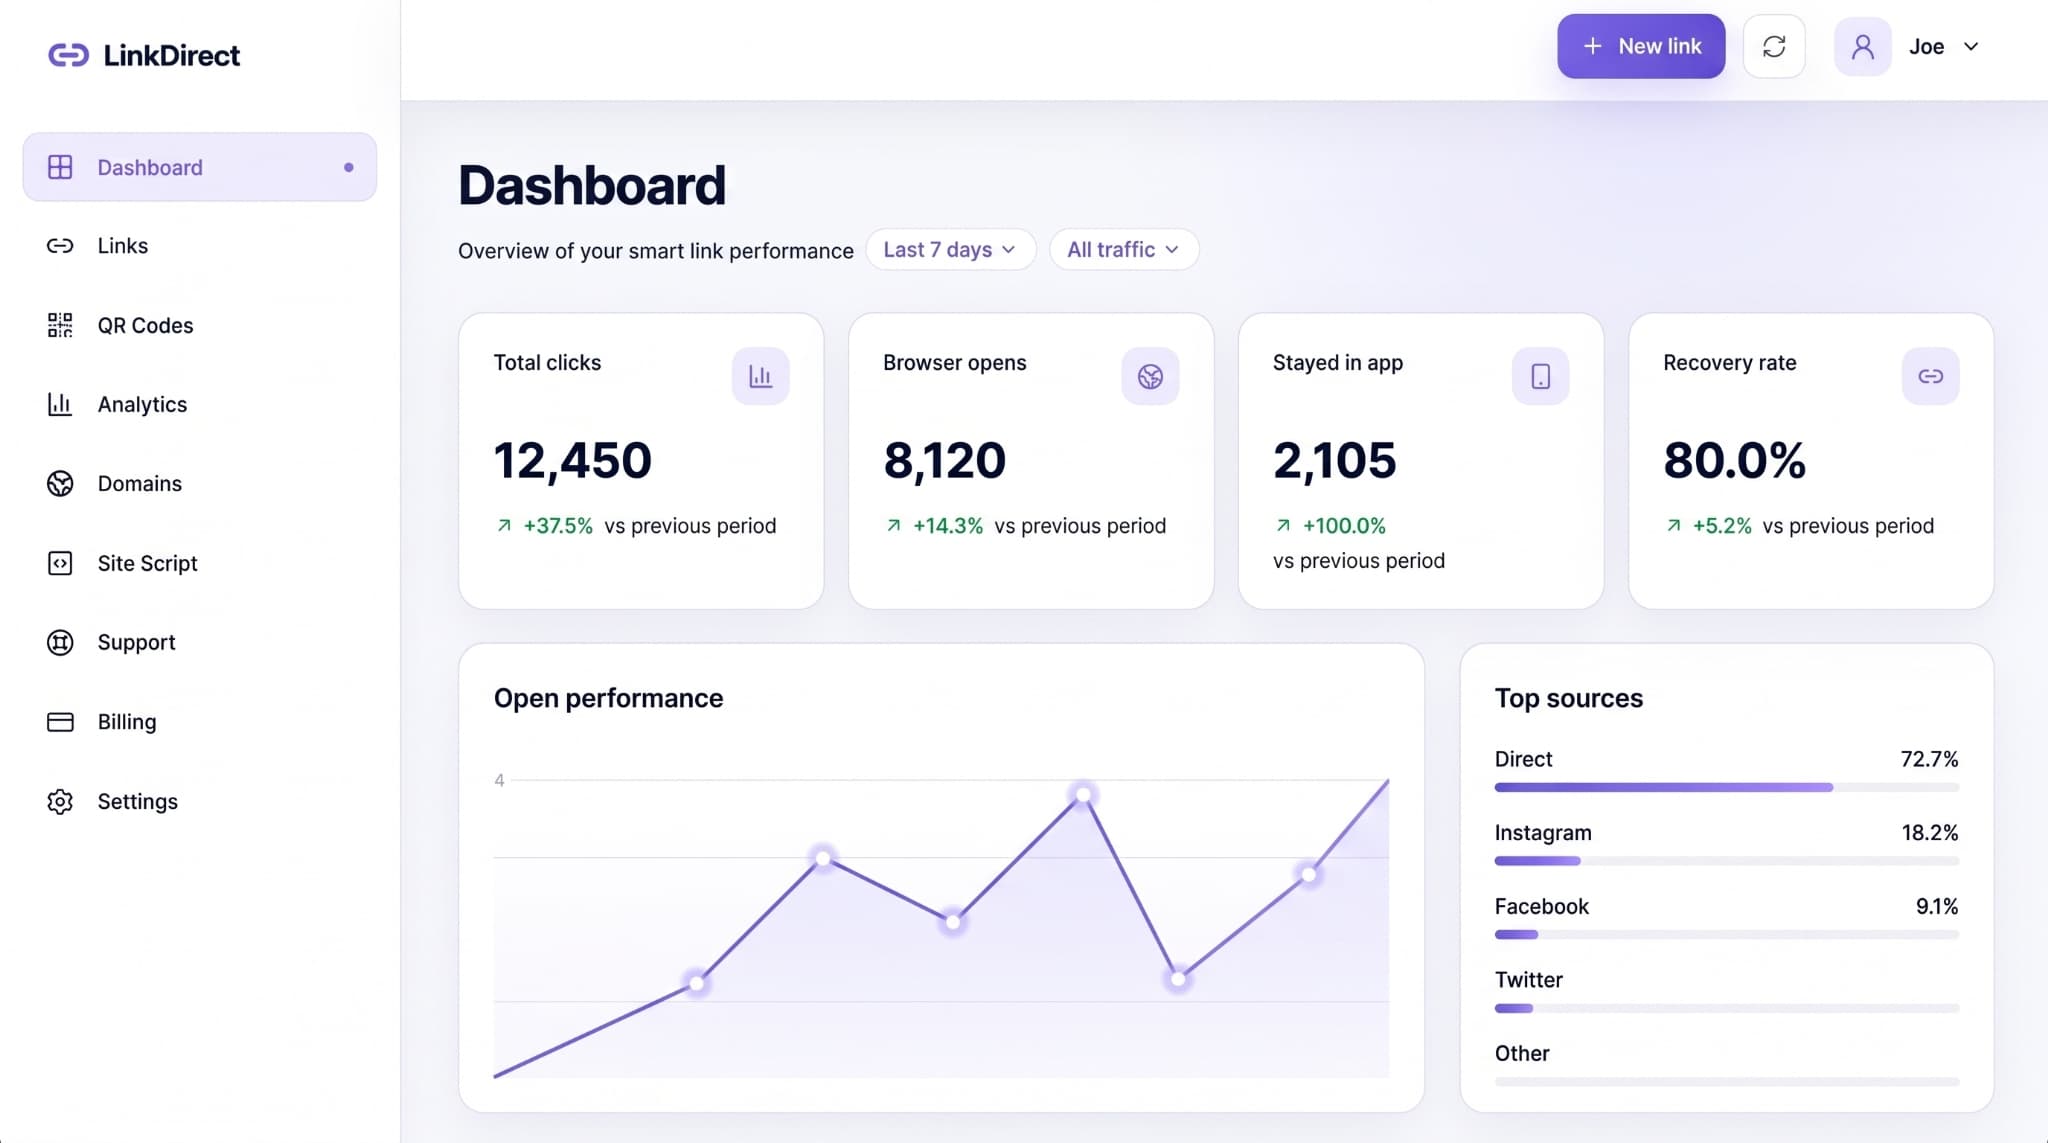Click the Total clicks chart icon
2048x1143 pixels.
(760, 376)
